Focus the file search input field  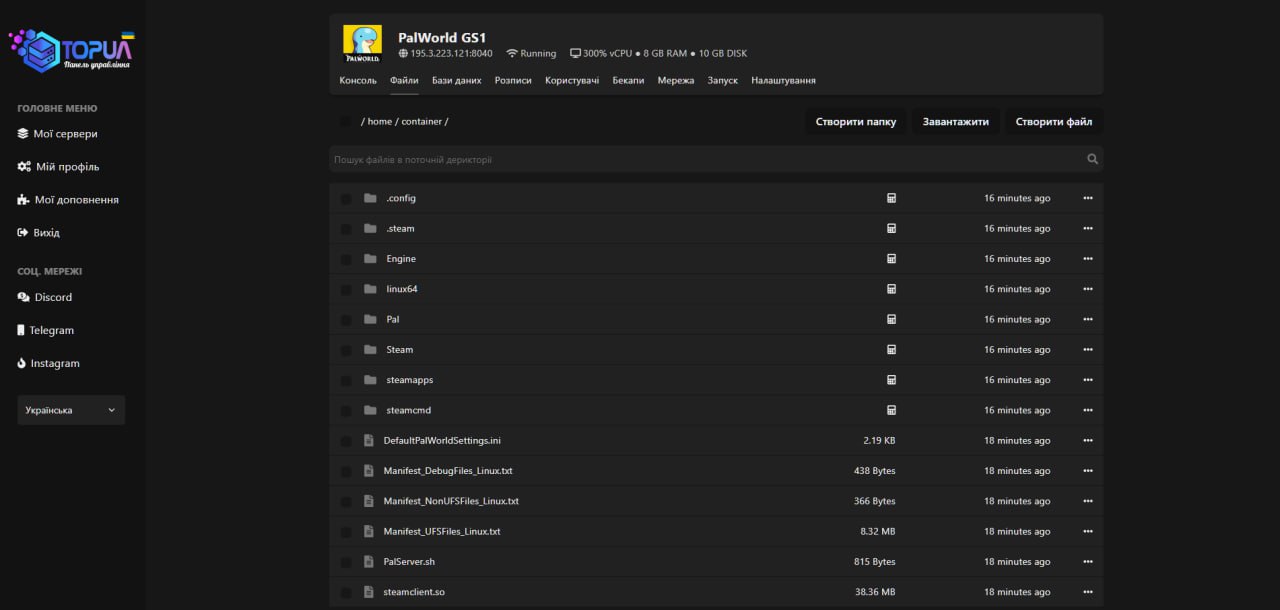[700, 159]
